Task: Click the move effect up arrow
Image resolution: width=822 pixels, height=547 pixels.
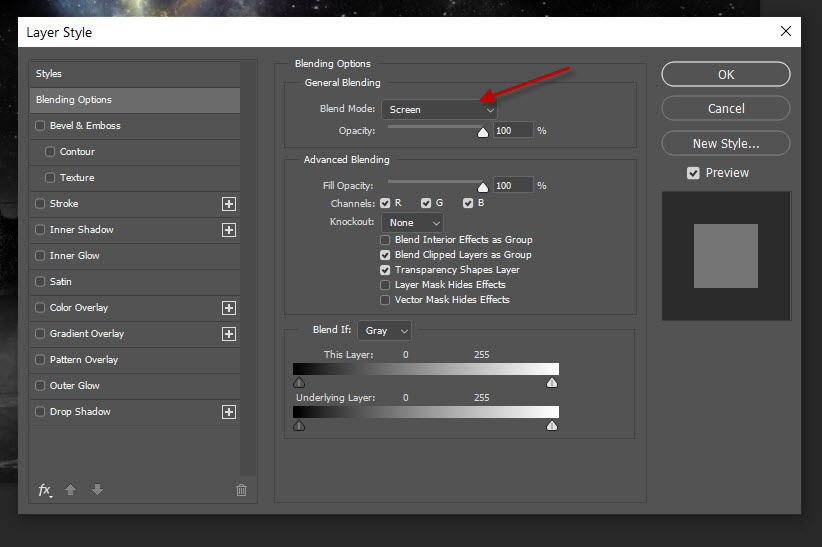Action: pos(71,490)
